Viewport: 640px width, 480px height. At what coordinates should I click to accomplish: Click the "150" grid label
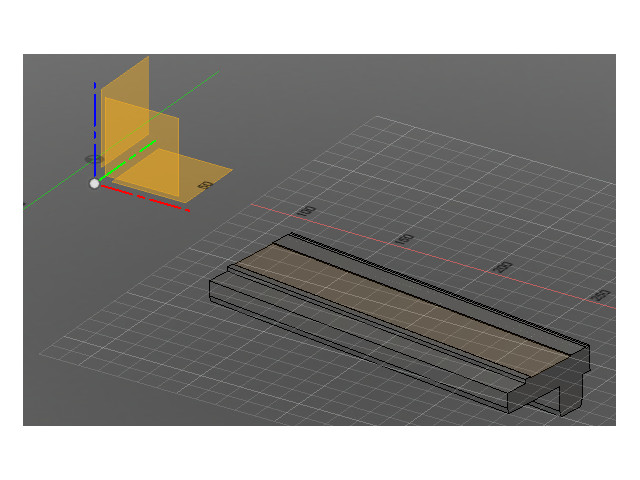click(x=404, y=239)
